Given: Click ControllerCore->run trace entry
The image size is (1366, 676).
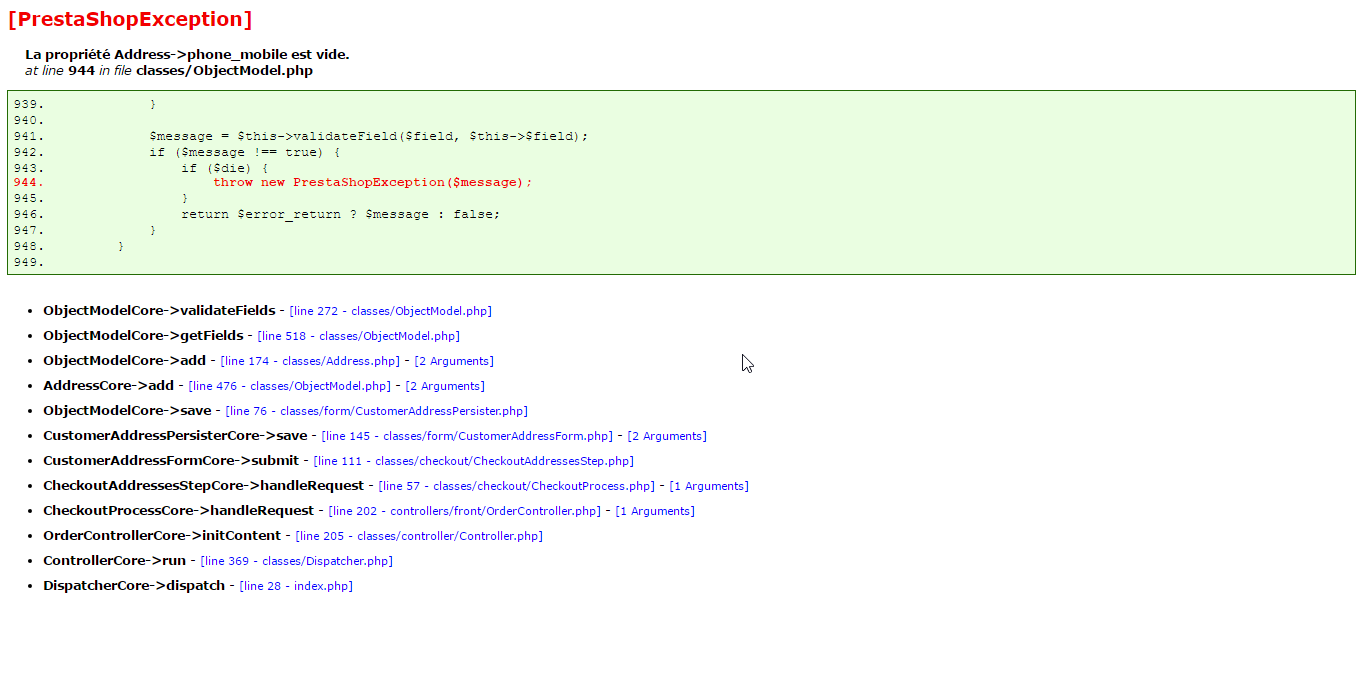Looking at the screenshot, I should (x=114, y=560).
